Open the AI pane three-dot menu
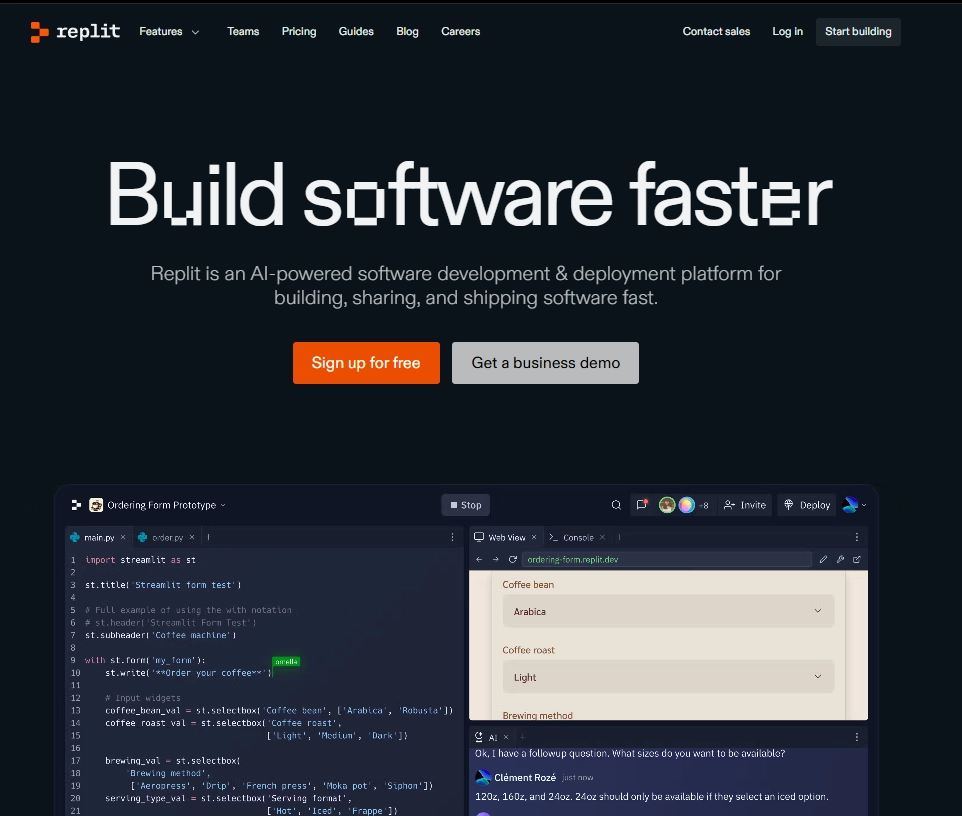 click(857, 737)
